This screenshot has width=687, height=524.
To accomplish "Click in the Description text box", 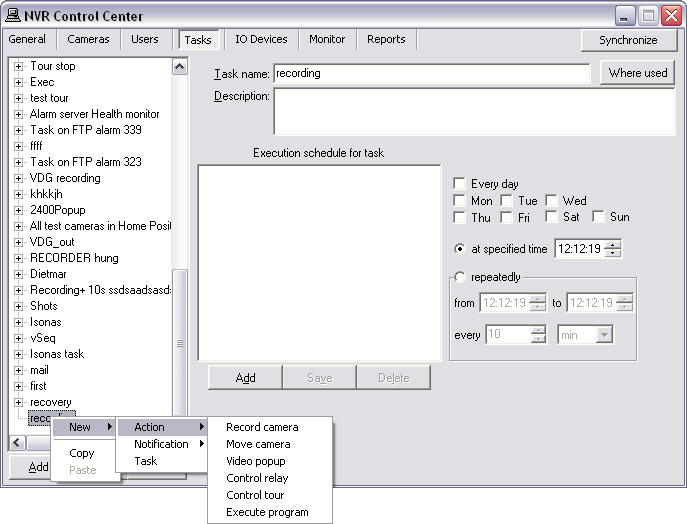I will (x=474, y=111).
